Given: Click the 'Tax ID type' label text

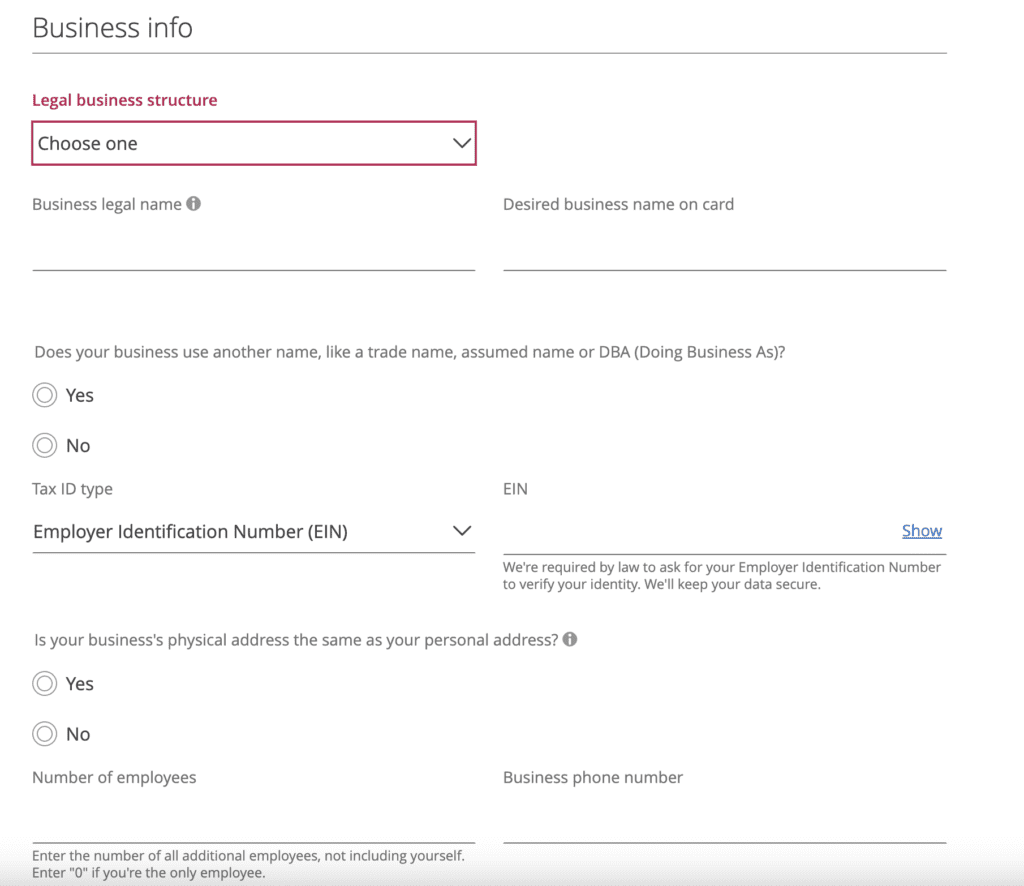Looking at the screenshot, I should coord(72,489).
